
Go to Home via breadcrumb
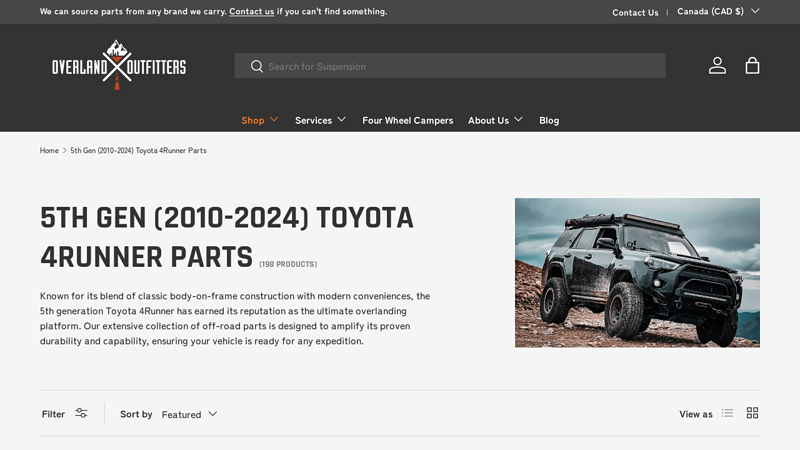(x=49, y=151)
